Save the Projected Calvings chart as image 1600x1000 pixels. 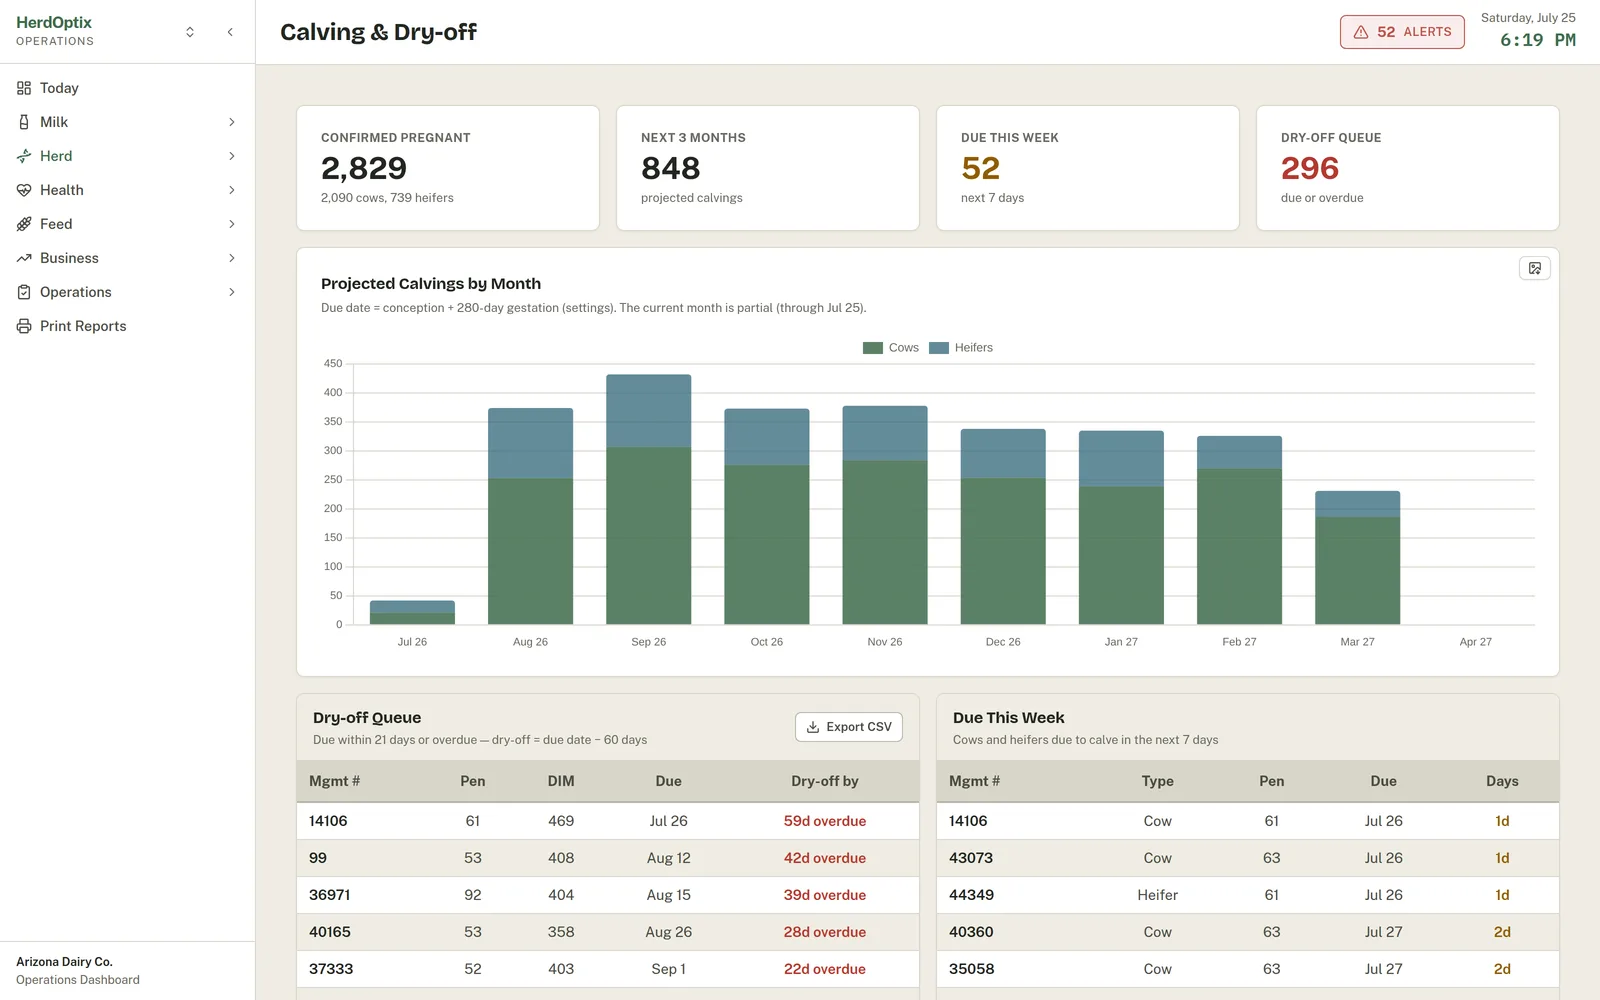click(x=1535, y=268)
